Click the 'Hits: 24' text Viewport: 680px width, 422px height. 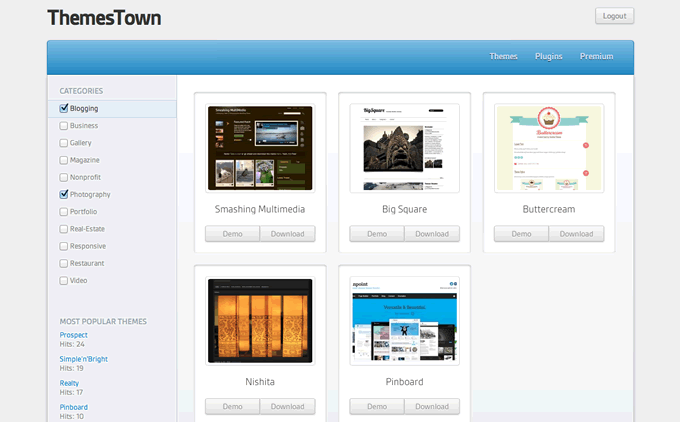(72, 344)
